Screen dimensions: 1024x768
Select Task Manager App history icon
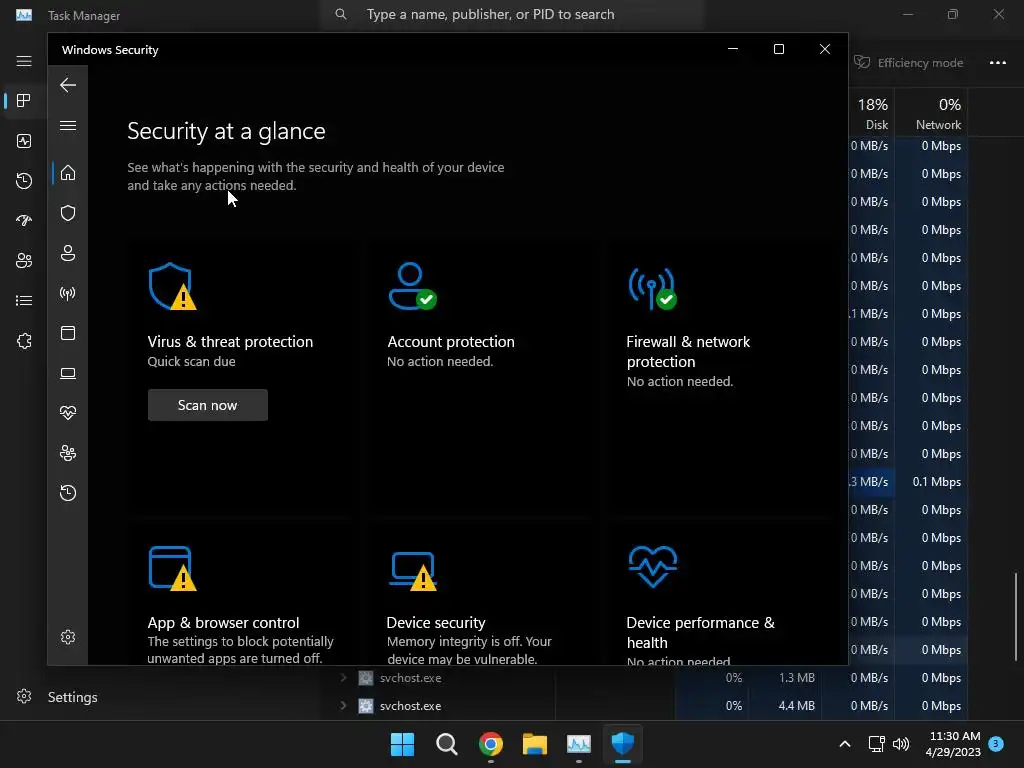24,181
